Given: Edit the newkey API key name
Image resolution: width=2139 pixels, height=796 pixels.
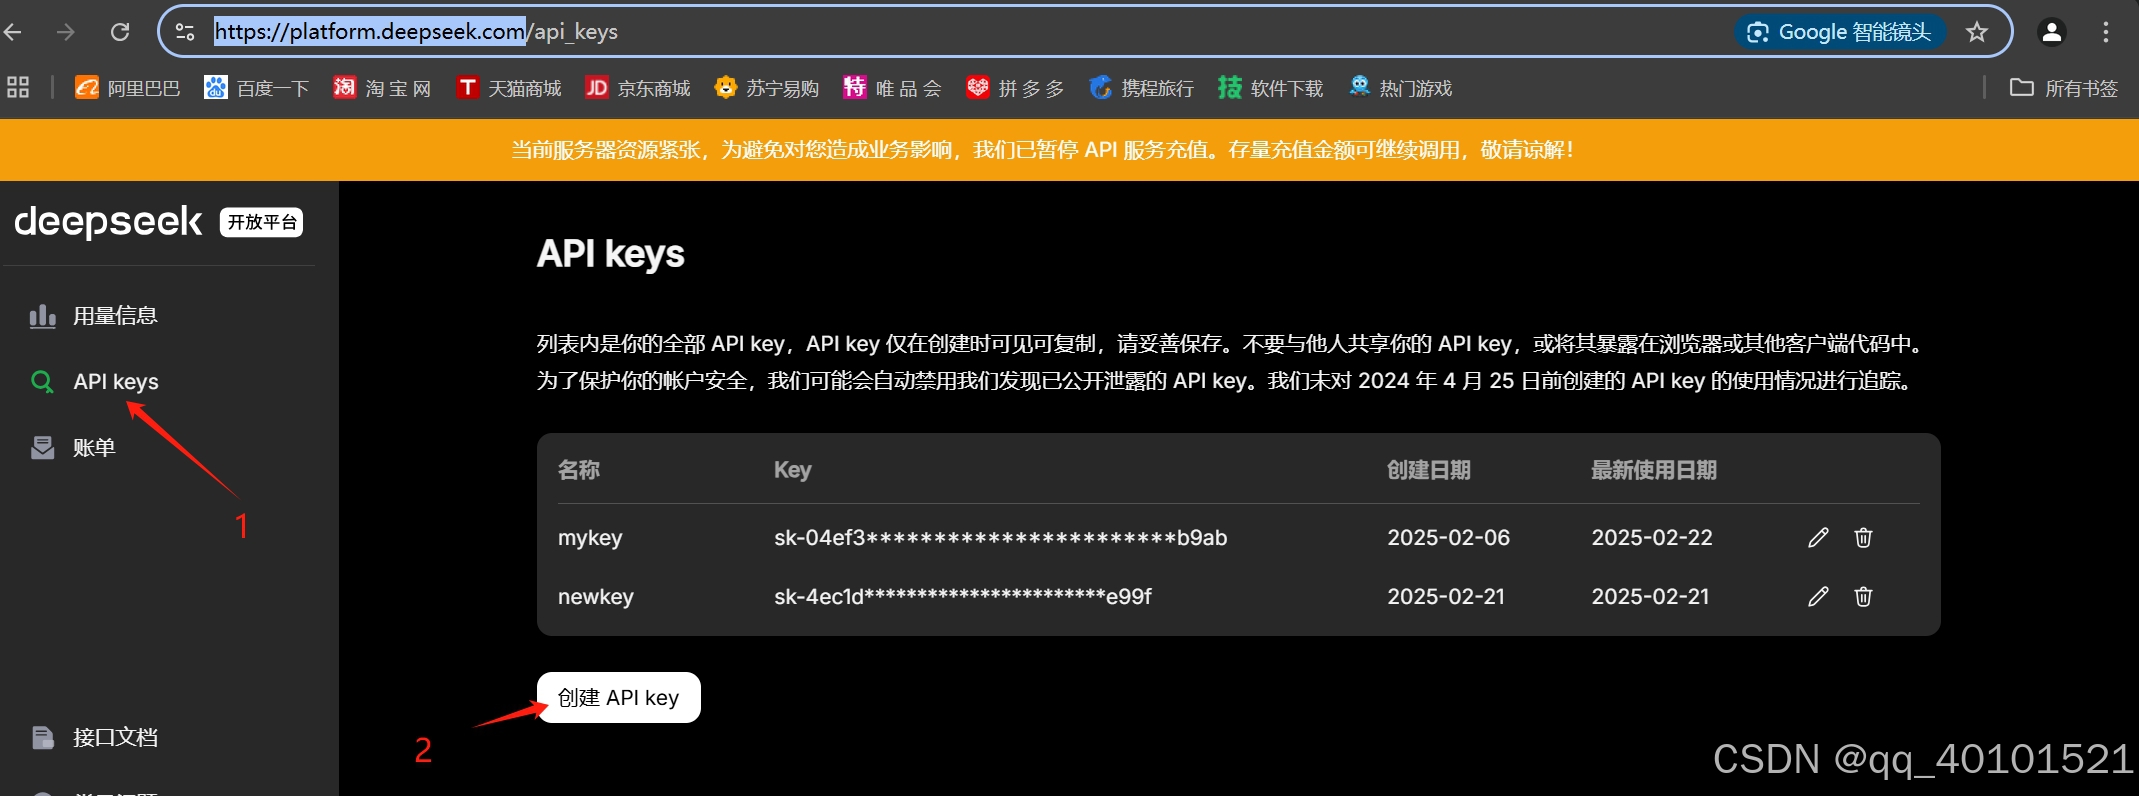Looking at the screenshot, I should click(x=1818, y=597).
